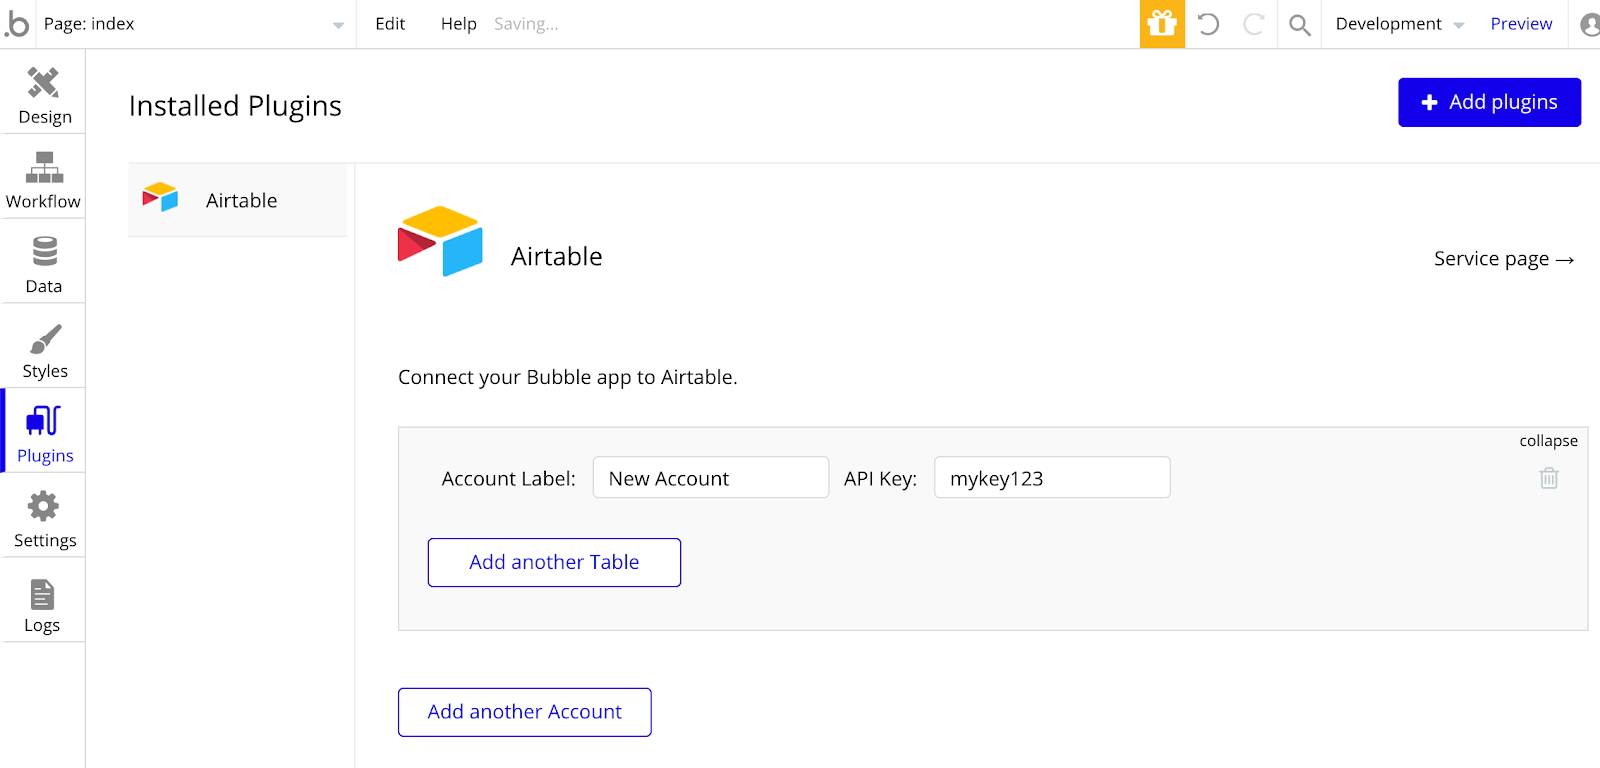The width and height of the screenshot is (1600, 768).
Task: Open the search magnifier tool
Action: point(1299,24)
